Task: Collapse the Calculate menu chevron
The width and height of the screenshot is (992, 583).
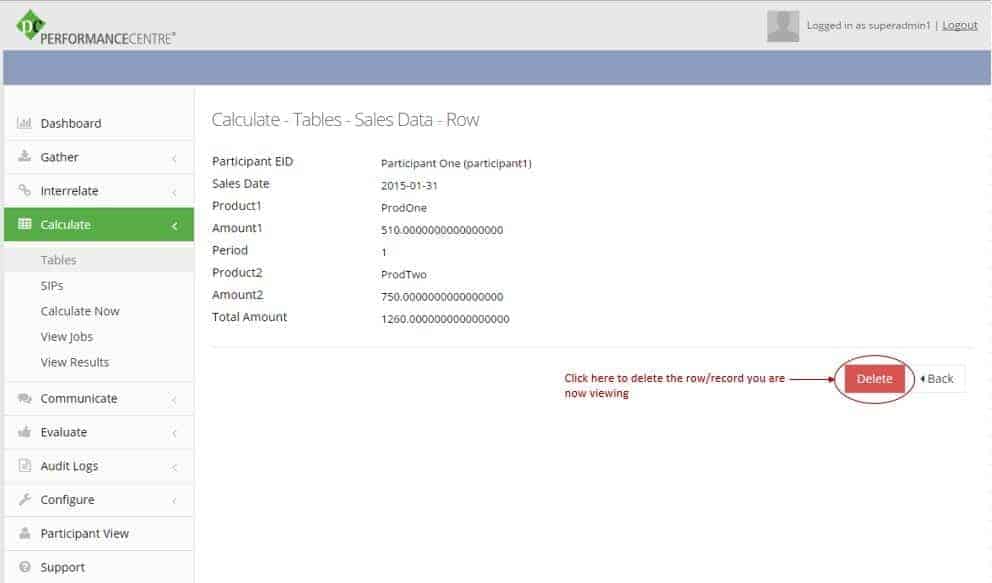Action: (x=175, y=225)
